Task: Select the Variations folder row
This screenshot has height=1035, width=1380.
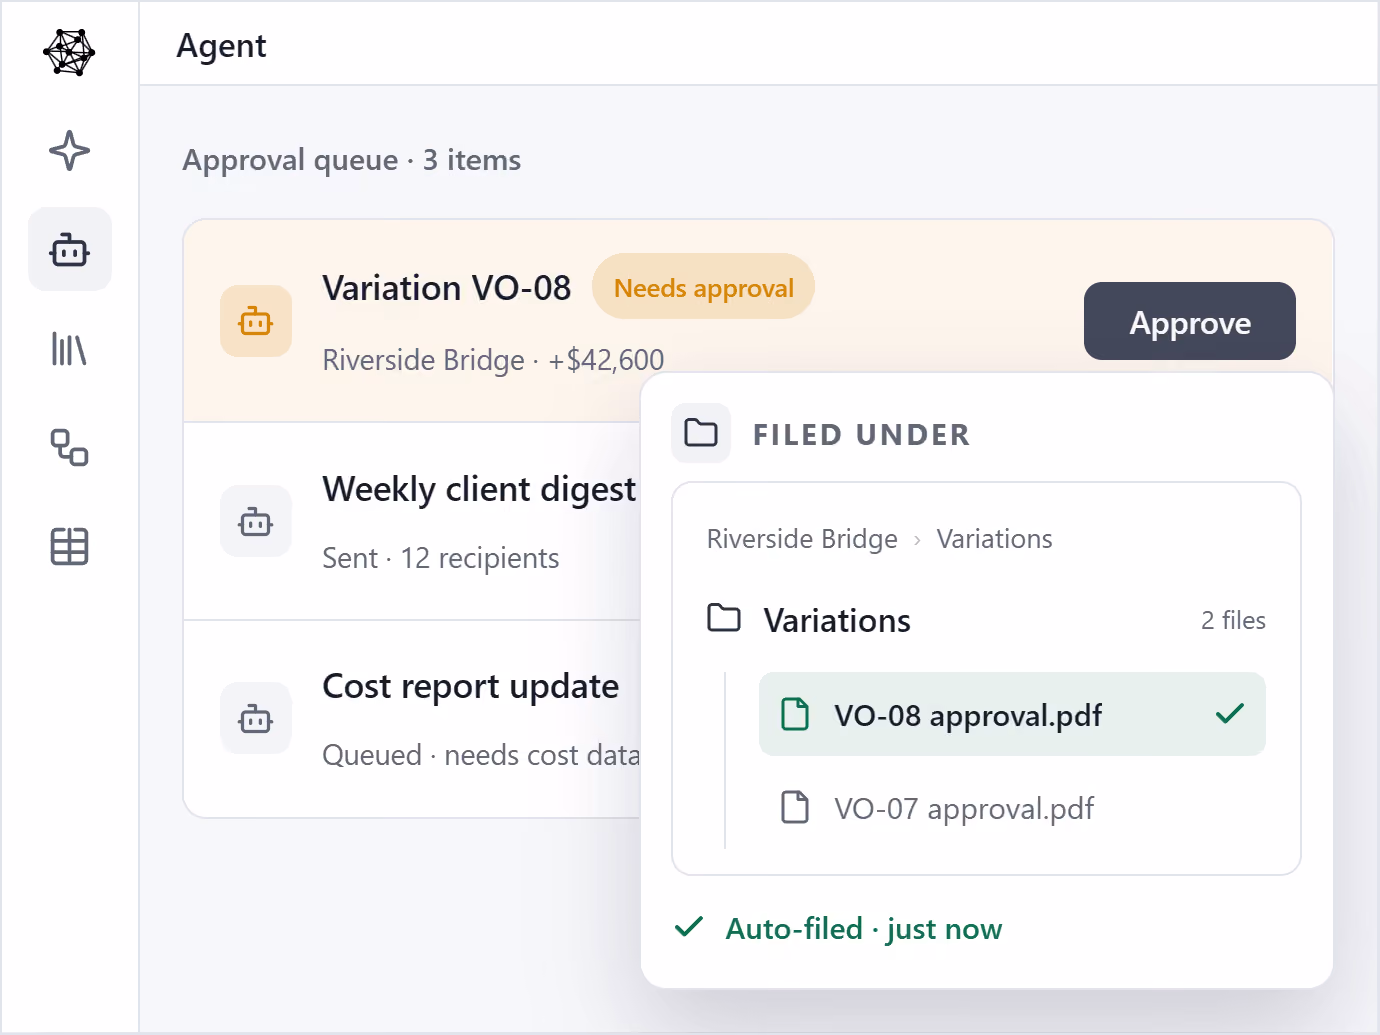Action: click(x=986, y=620)
